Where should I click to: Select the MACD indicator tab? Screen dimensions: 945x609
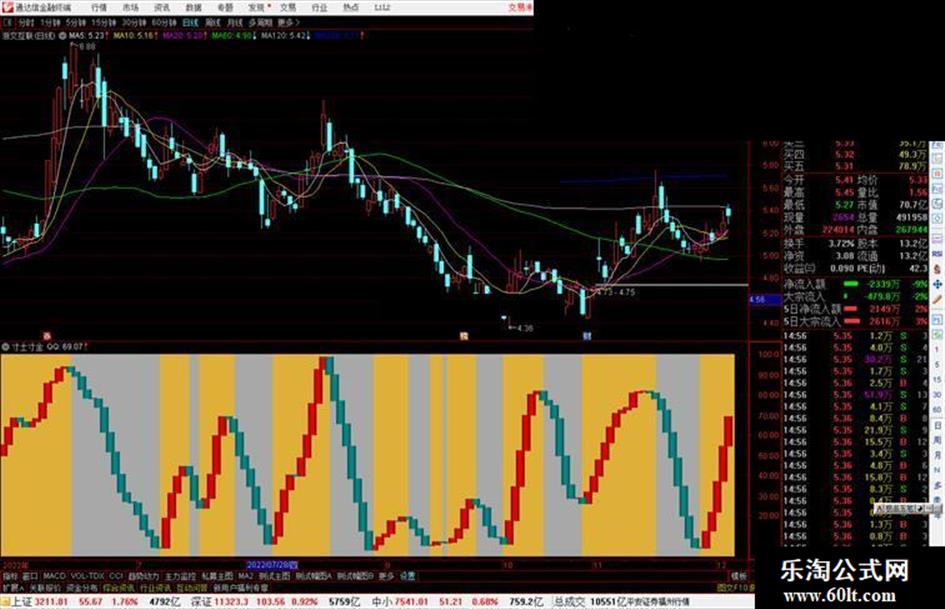click(x=54, y=576)
